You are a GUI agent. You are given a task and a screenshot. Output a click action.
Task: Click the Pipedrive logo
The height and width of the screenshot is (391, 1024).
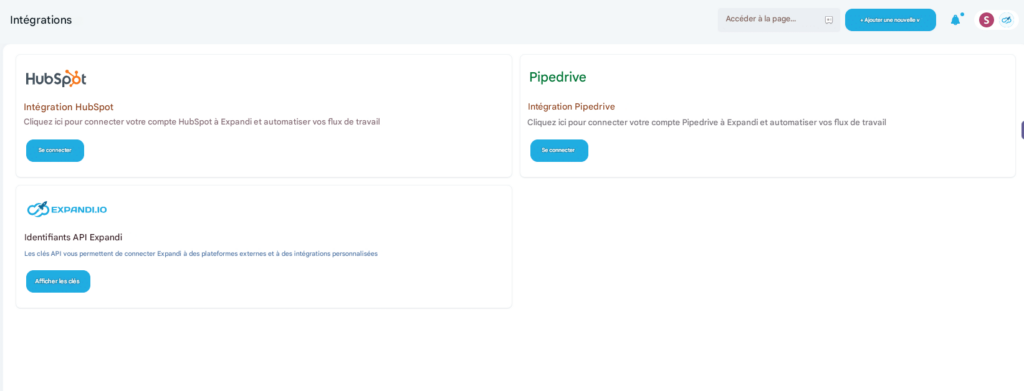[x=558, y=77]
